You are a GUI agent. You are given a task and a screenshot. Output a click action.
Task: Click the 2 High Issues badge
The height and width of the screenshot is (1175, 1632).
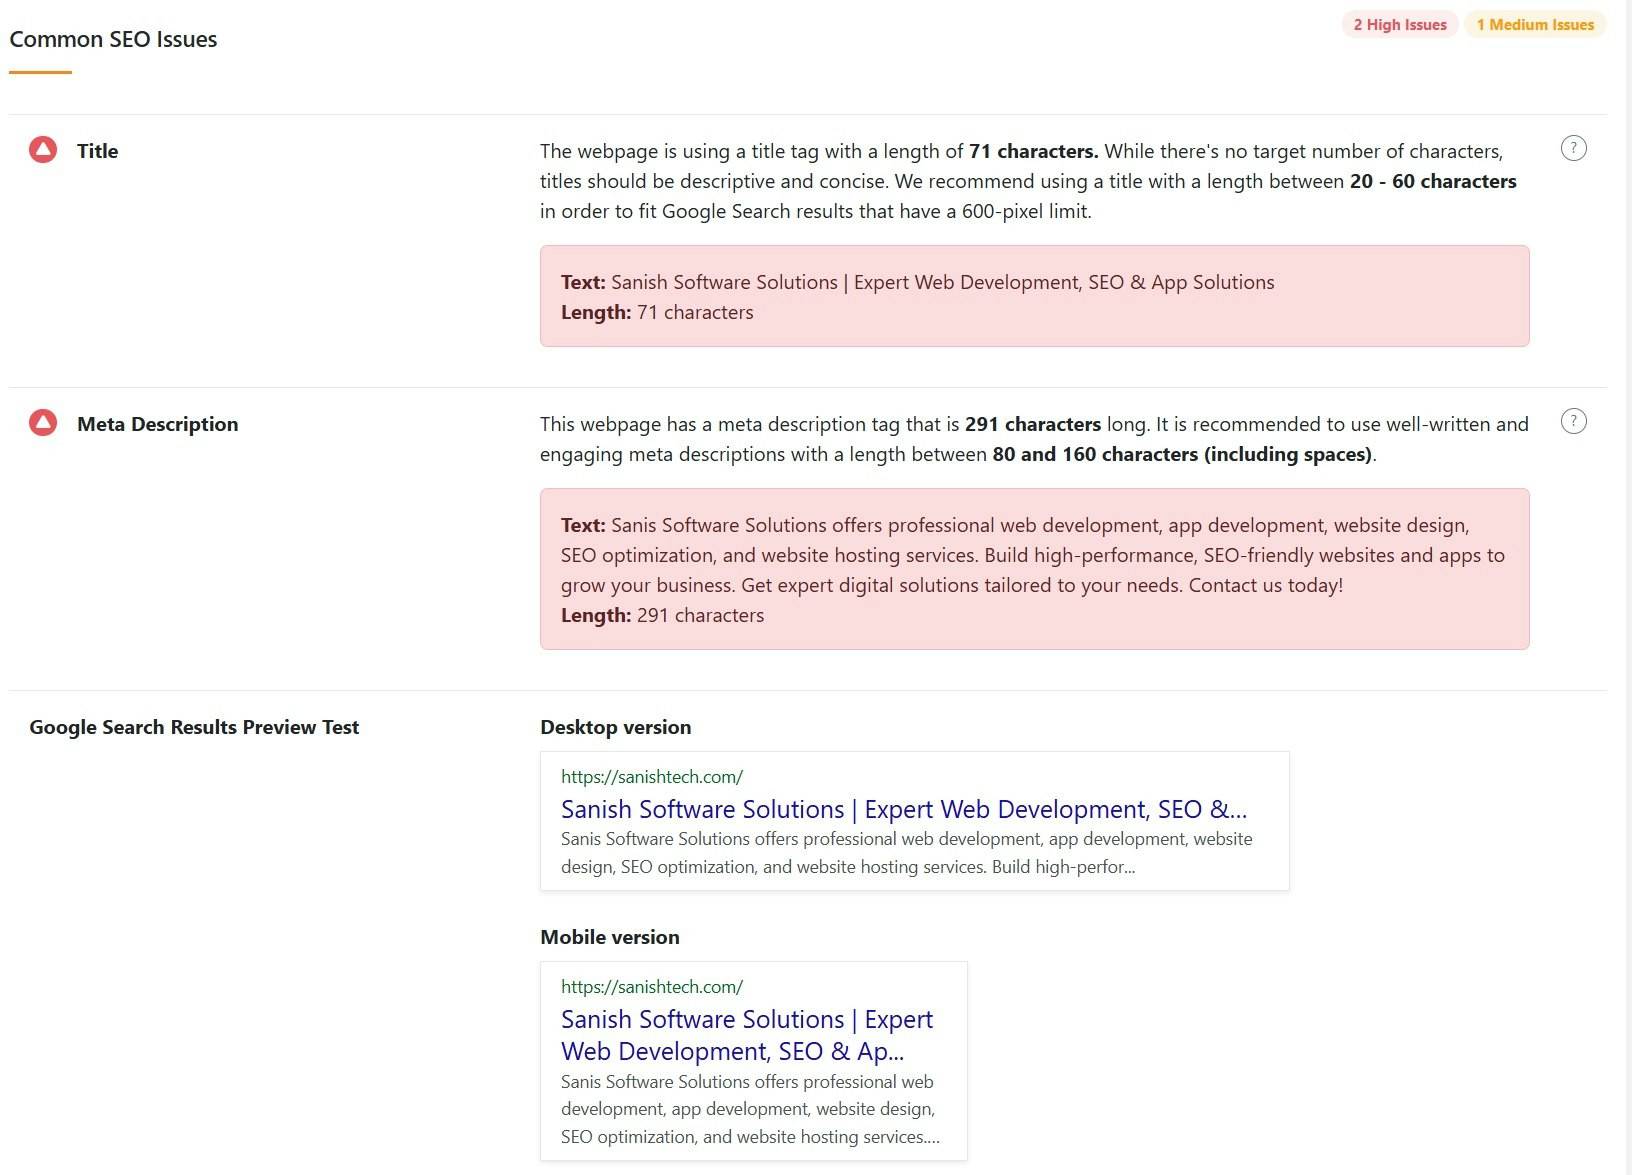(1400, 25)
